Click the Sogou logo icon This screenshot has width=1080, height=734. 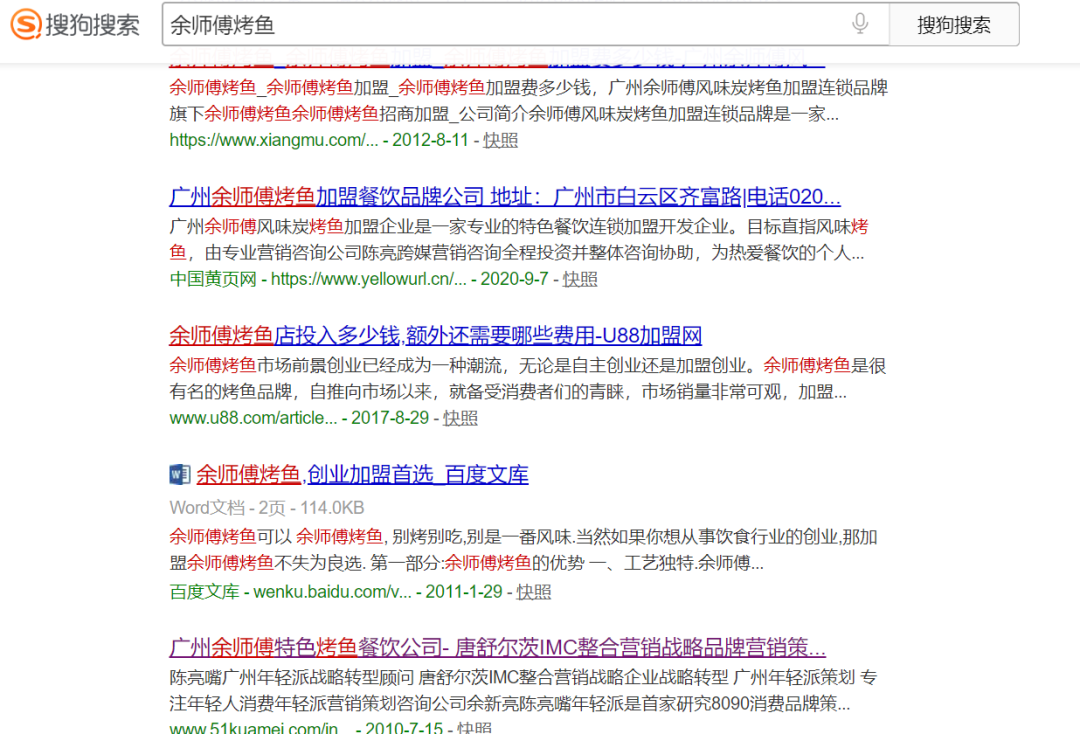pyautogui.click(x=26, y=24)
